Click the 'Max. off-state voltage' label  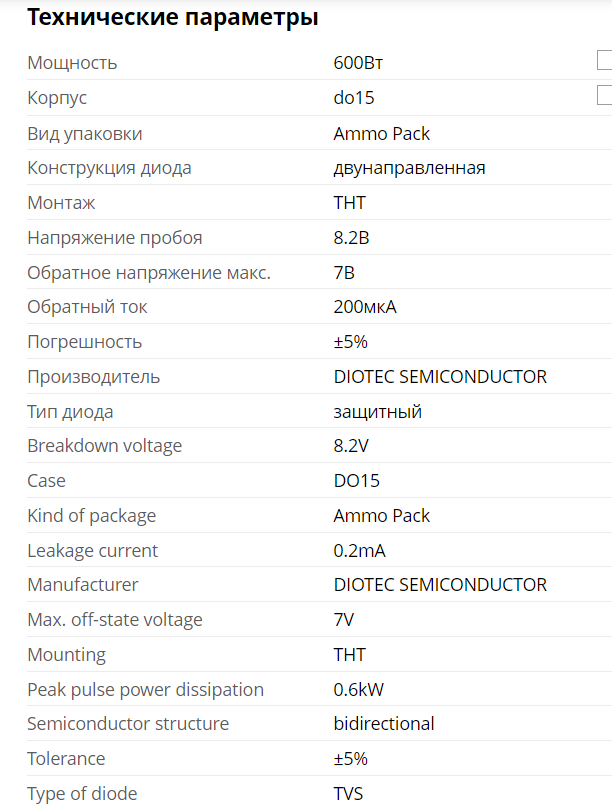pos(115,620)
